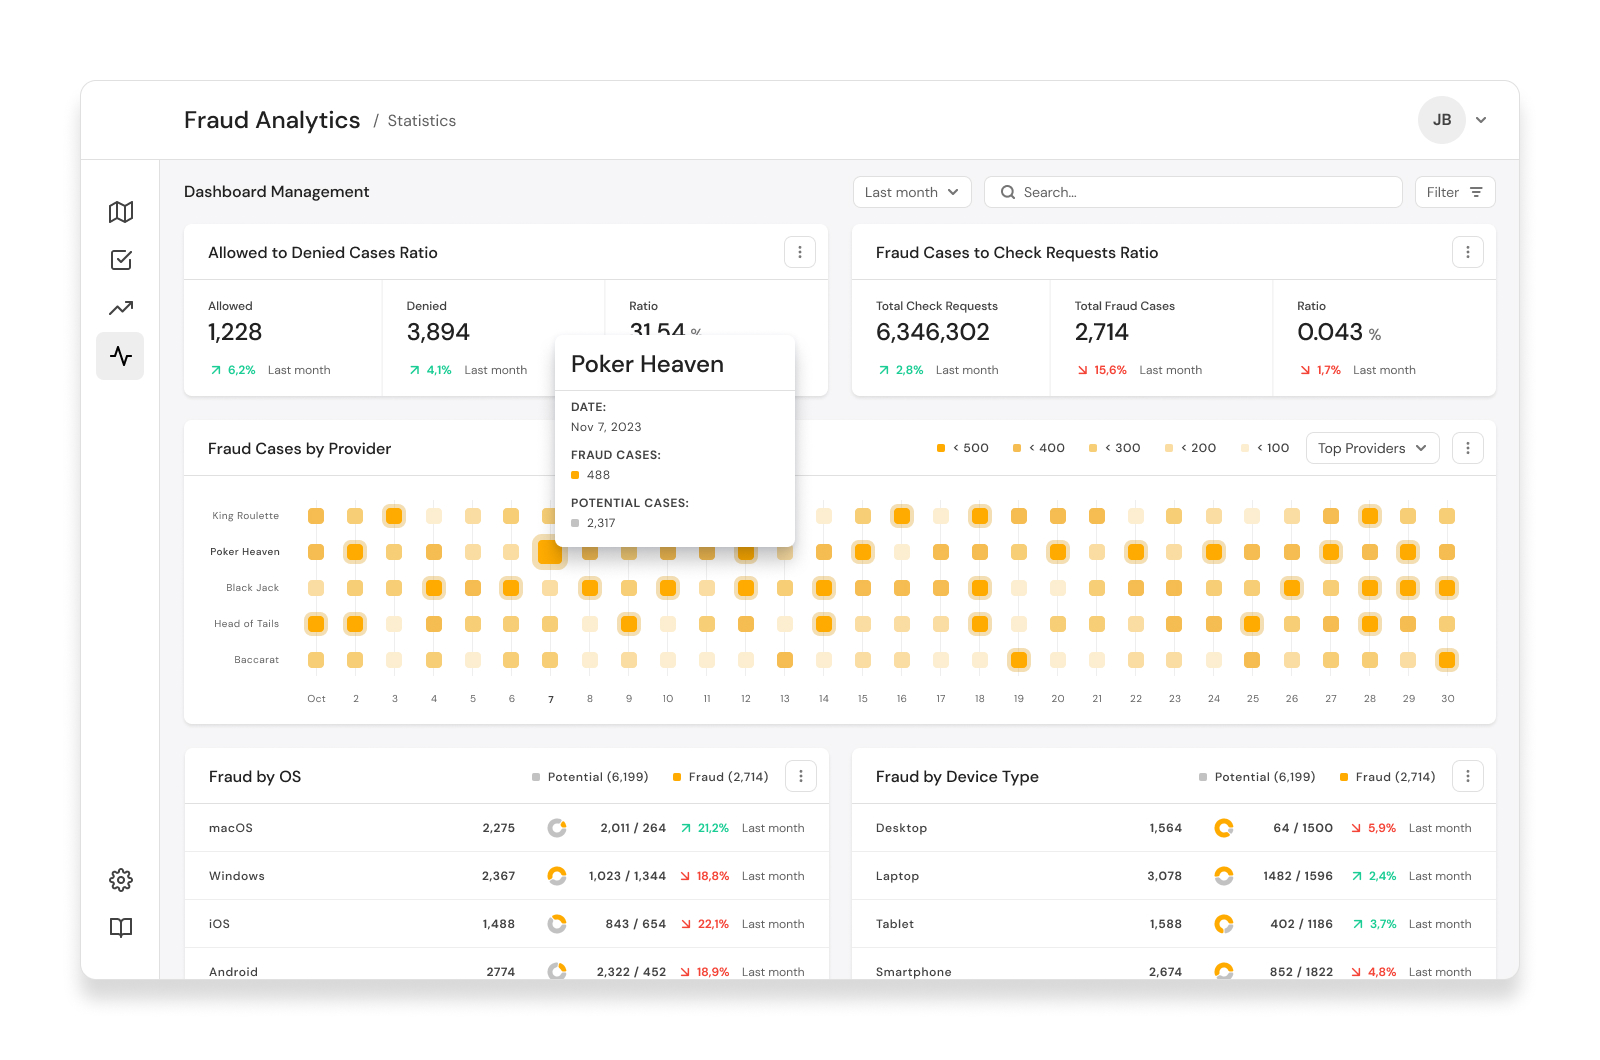Select the activity pulse sidebar icon
This screenshot has width=1600, height=1060.
(x=120, y=356)
